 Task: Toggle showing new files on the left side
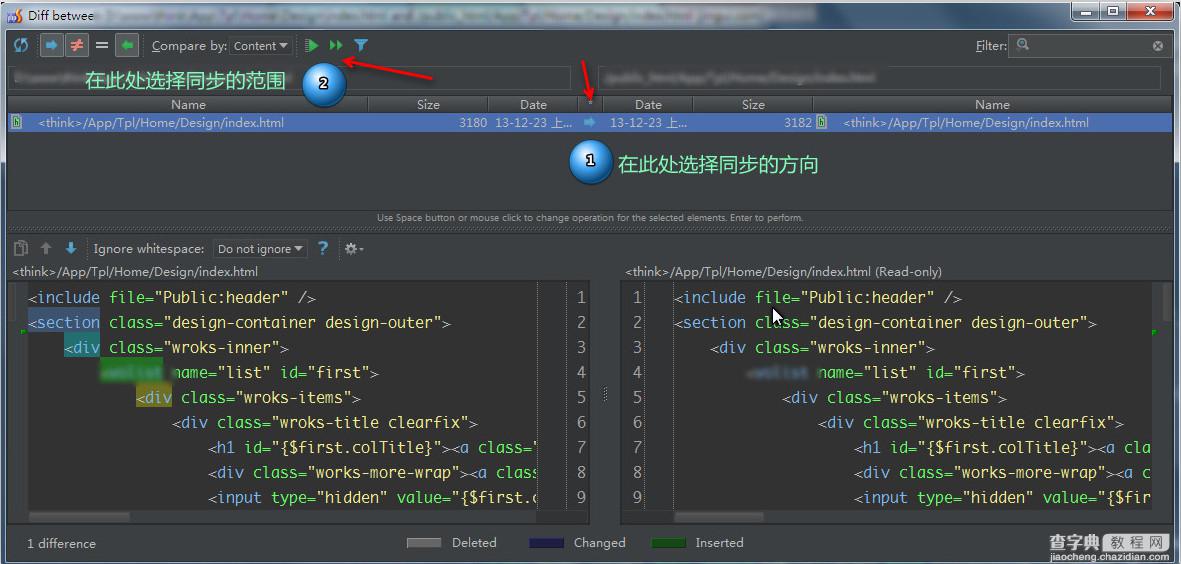[x=51, y=46]
